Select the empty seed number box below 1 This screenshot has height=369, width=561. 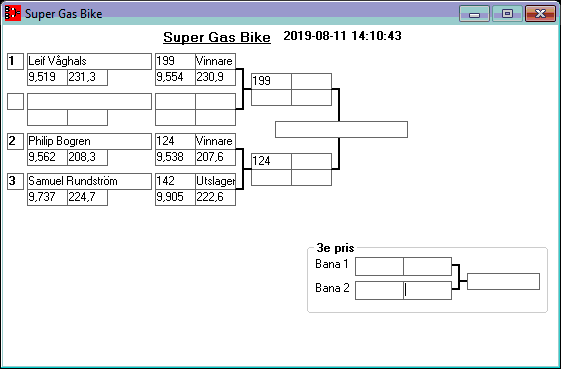click(x=15, y=101)
